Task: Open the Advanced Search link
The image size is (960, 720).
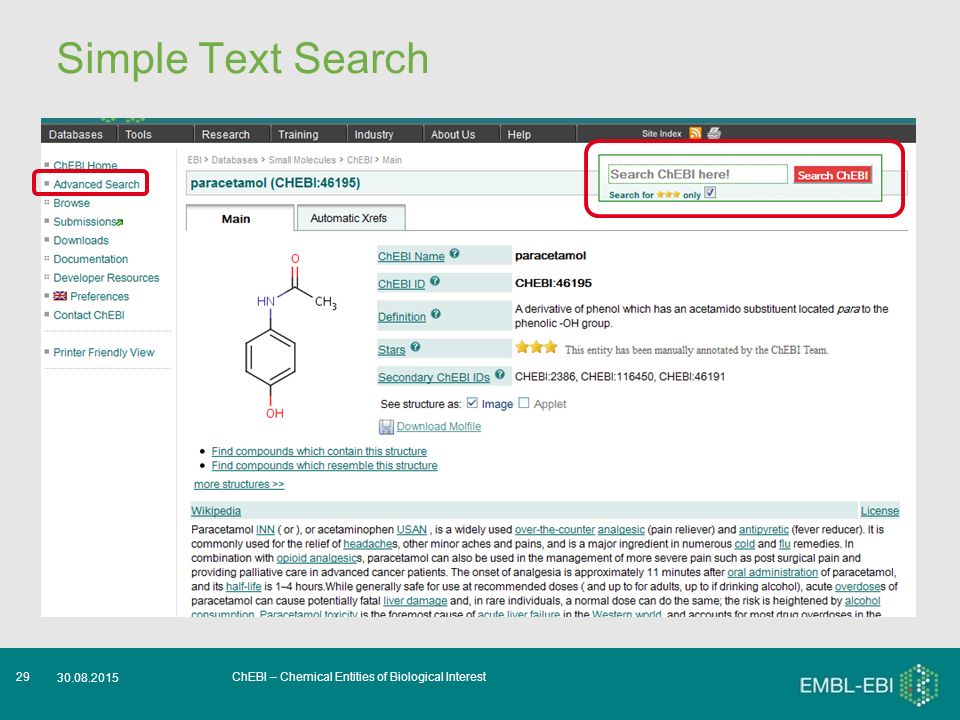Action: 96,184
